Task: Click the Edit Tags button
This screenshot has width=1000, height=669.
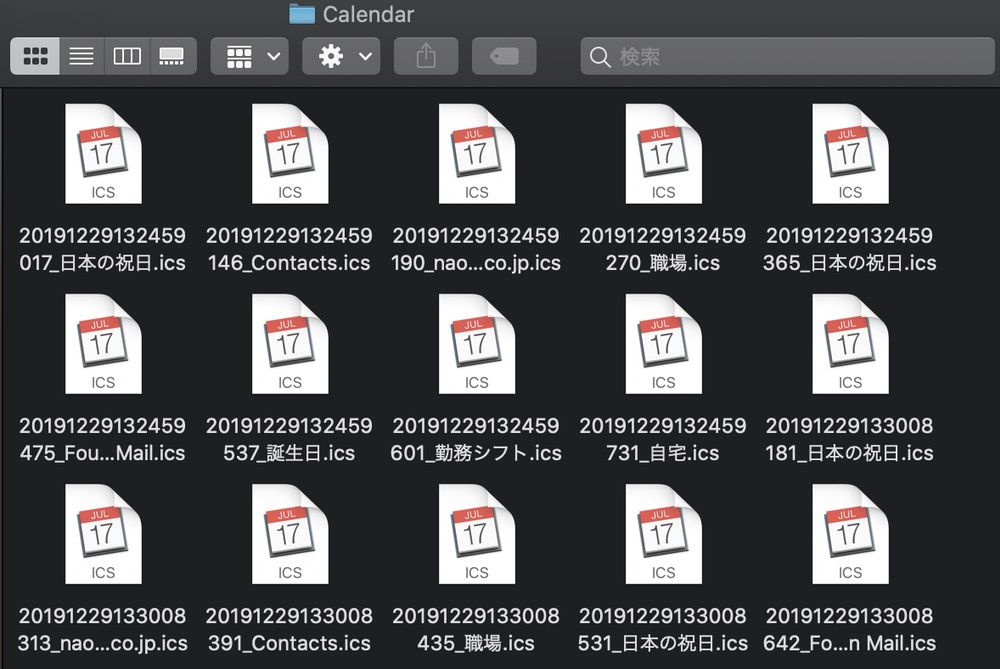Action: [504, 56]
